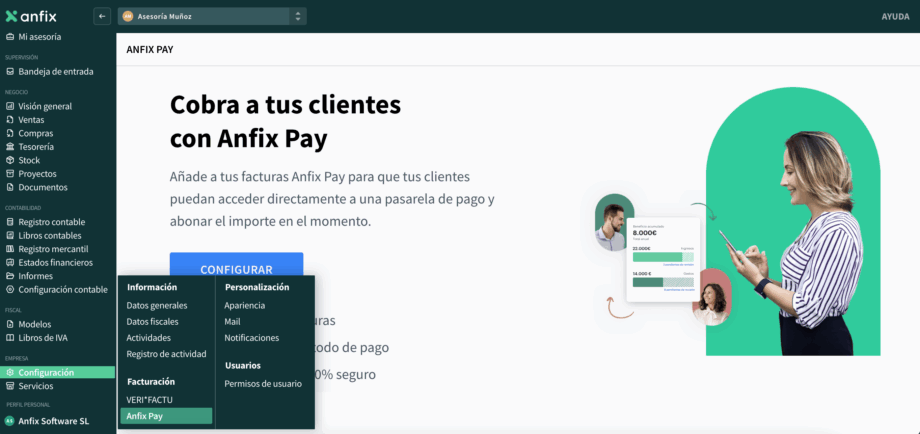Click the anfix logo
The height and width of the screenshot is (434, 920).
[32, 16]
